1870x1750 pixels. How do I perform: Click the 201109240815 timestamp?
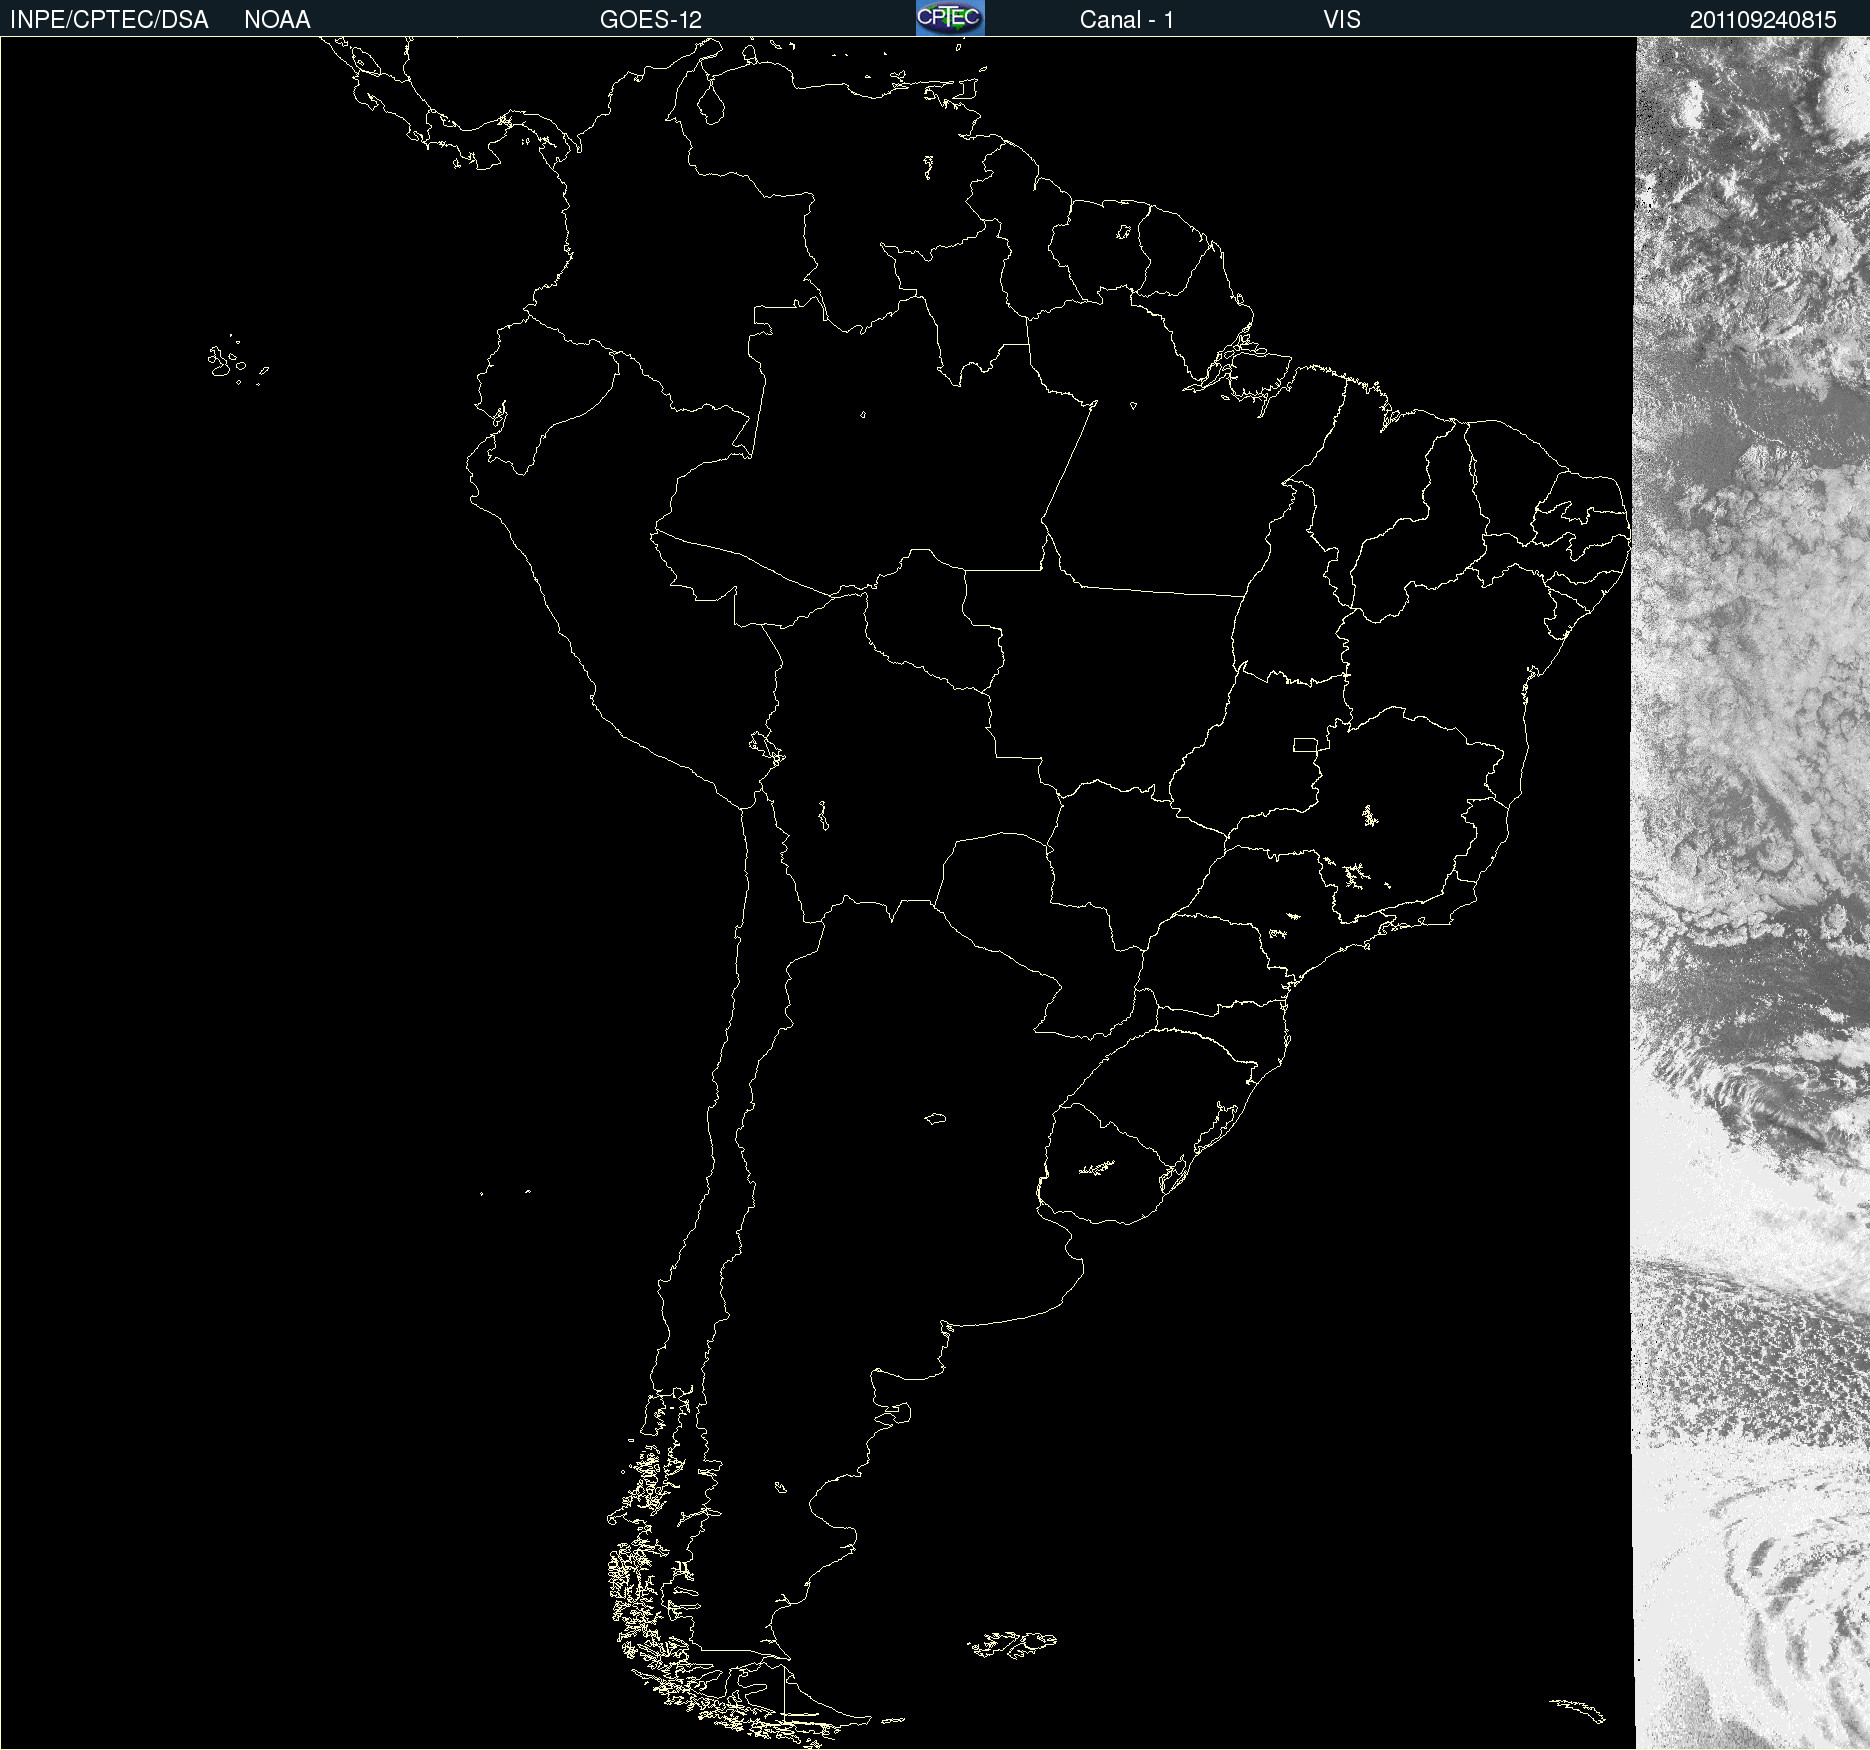(x=1763, y=20)
